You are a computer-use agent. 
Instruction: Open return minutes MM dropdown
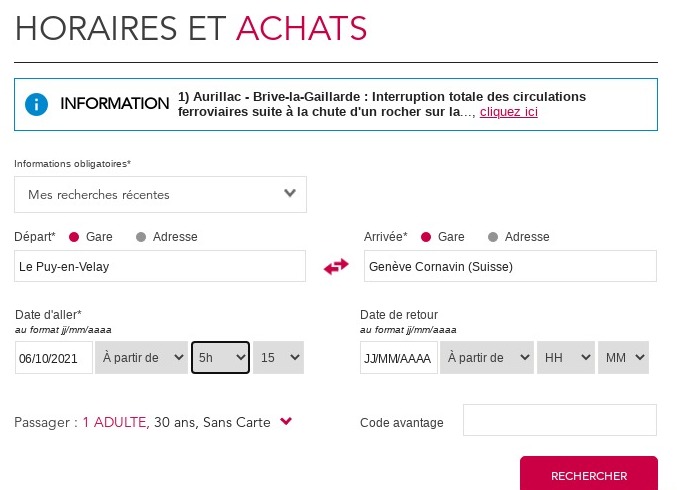pyautogui.click(x=623, y=357)
